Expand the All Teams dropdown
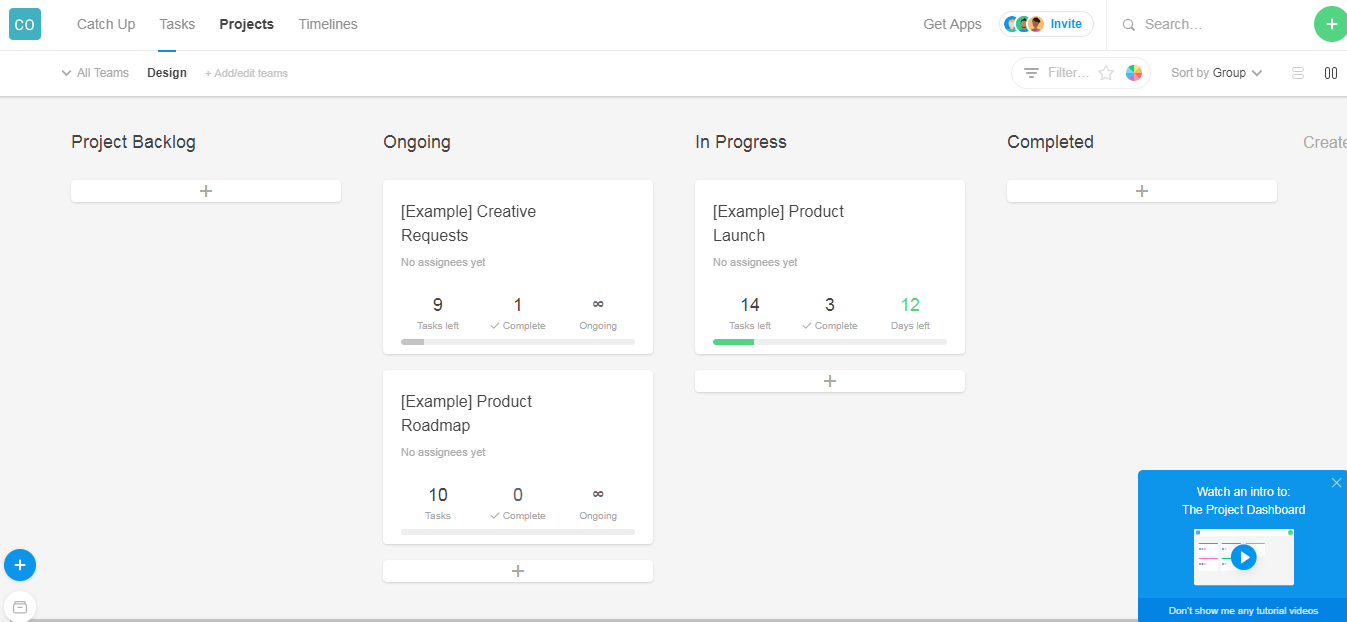The height and width of the screenshot is (622, 1347). (x=95, y=73)
